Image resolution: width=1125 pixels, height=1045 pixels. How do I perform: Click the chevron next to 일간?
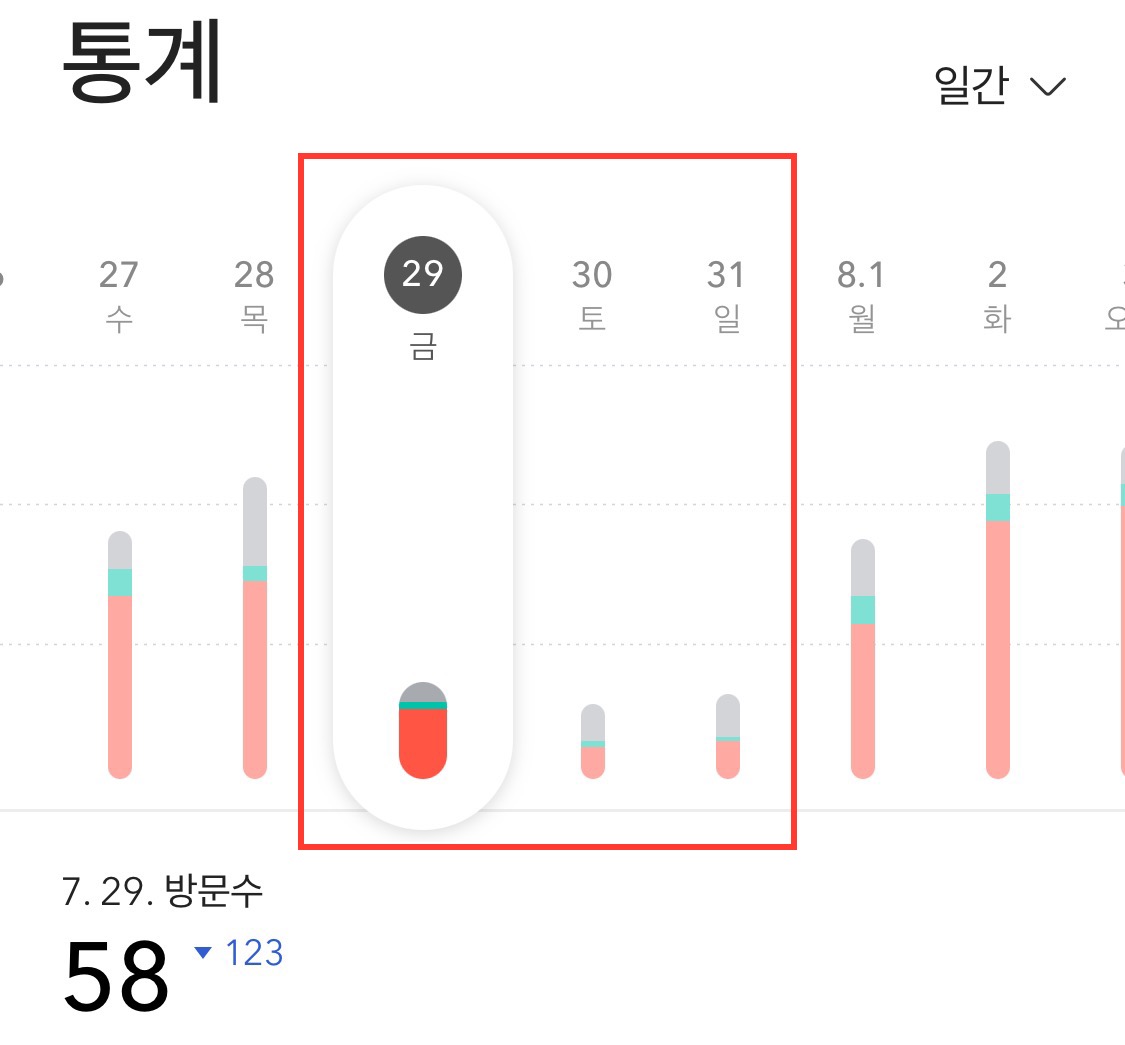click(x=1048, y=87)
